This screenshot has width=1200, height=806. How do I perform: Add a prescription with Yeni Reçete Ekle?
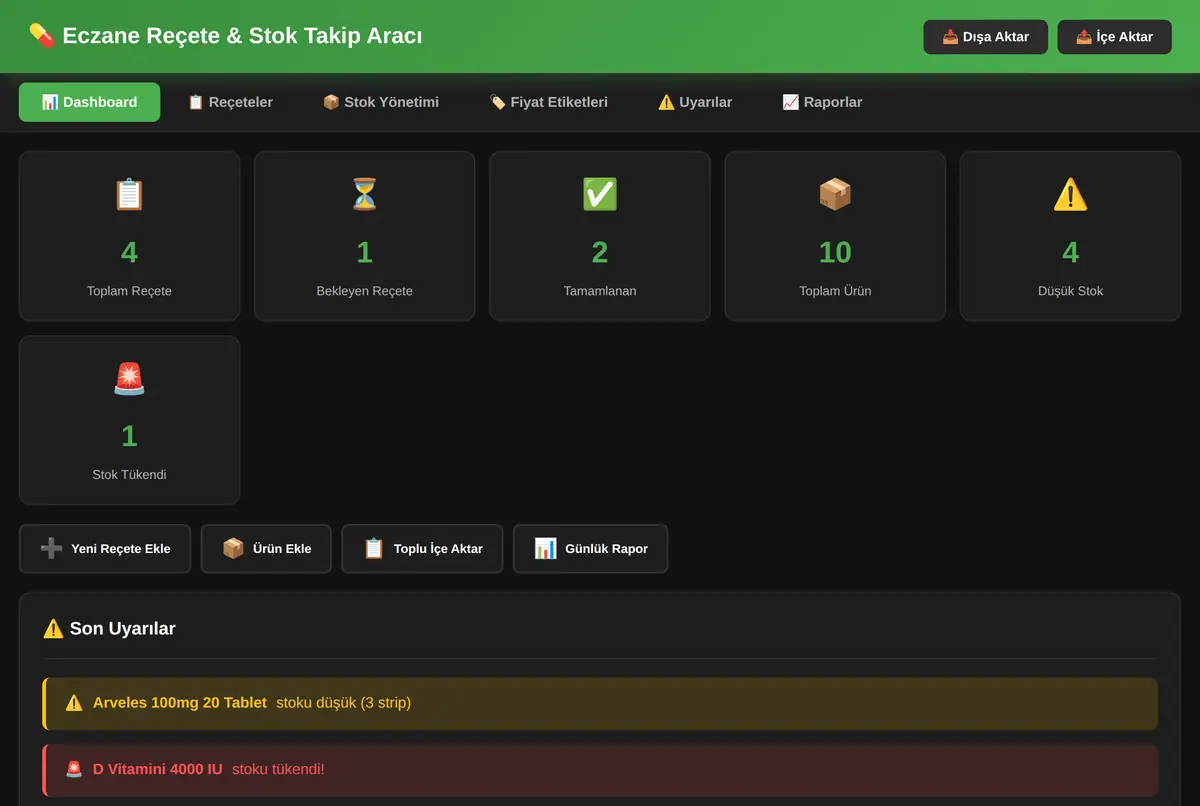click(105, 549)
